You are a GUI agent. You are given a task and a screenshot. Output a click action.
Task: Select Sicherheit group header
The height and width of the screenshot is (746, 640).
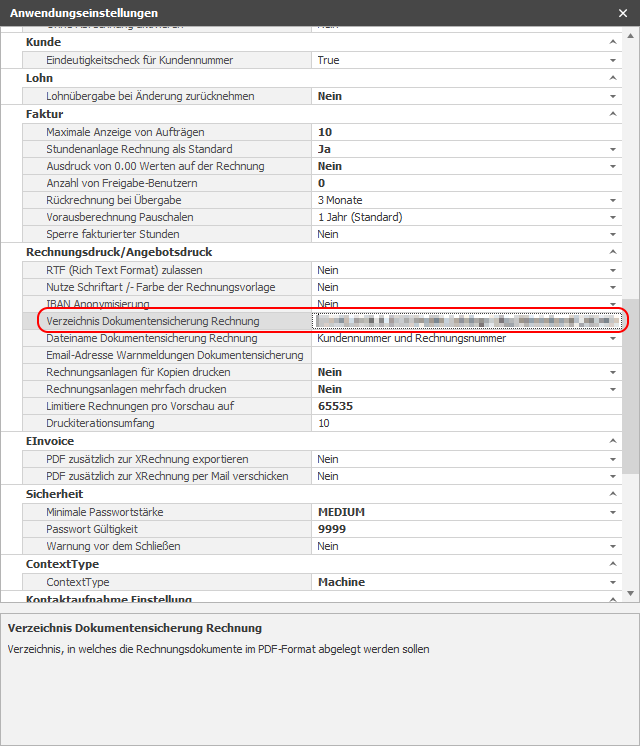(54, 494)
